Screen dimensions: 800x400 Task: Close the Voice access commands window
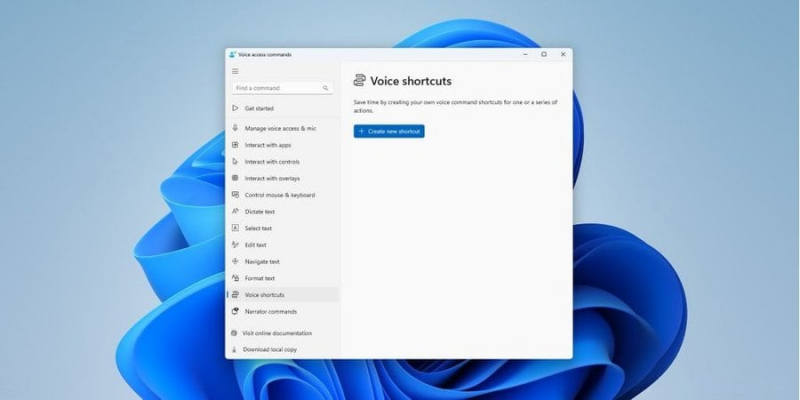coord(563,54)
